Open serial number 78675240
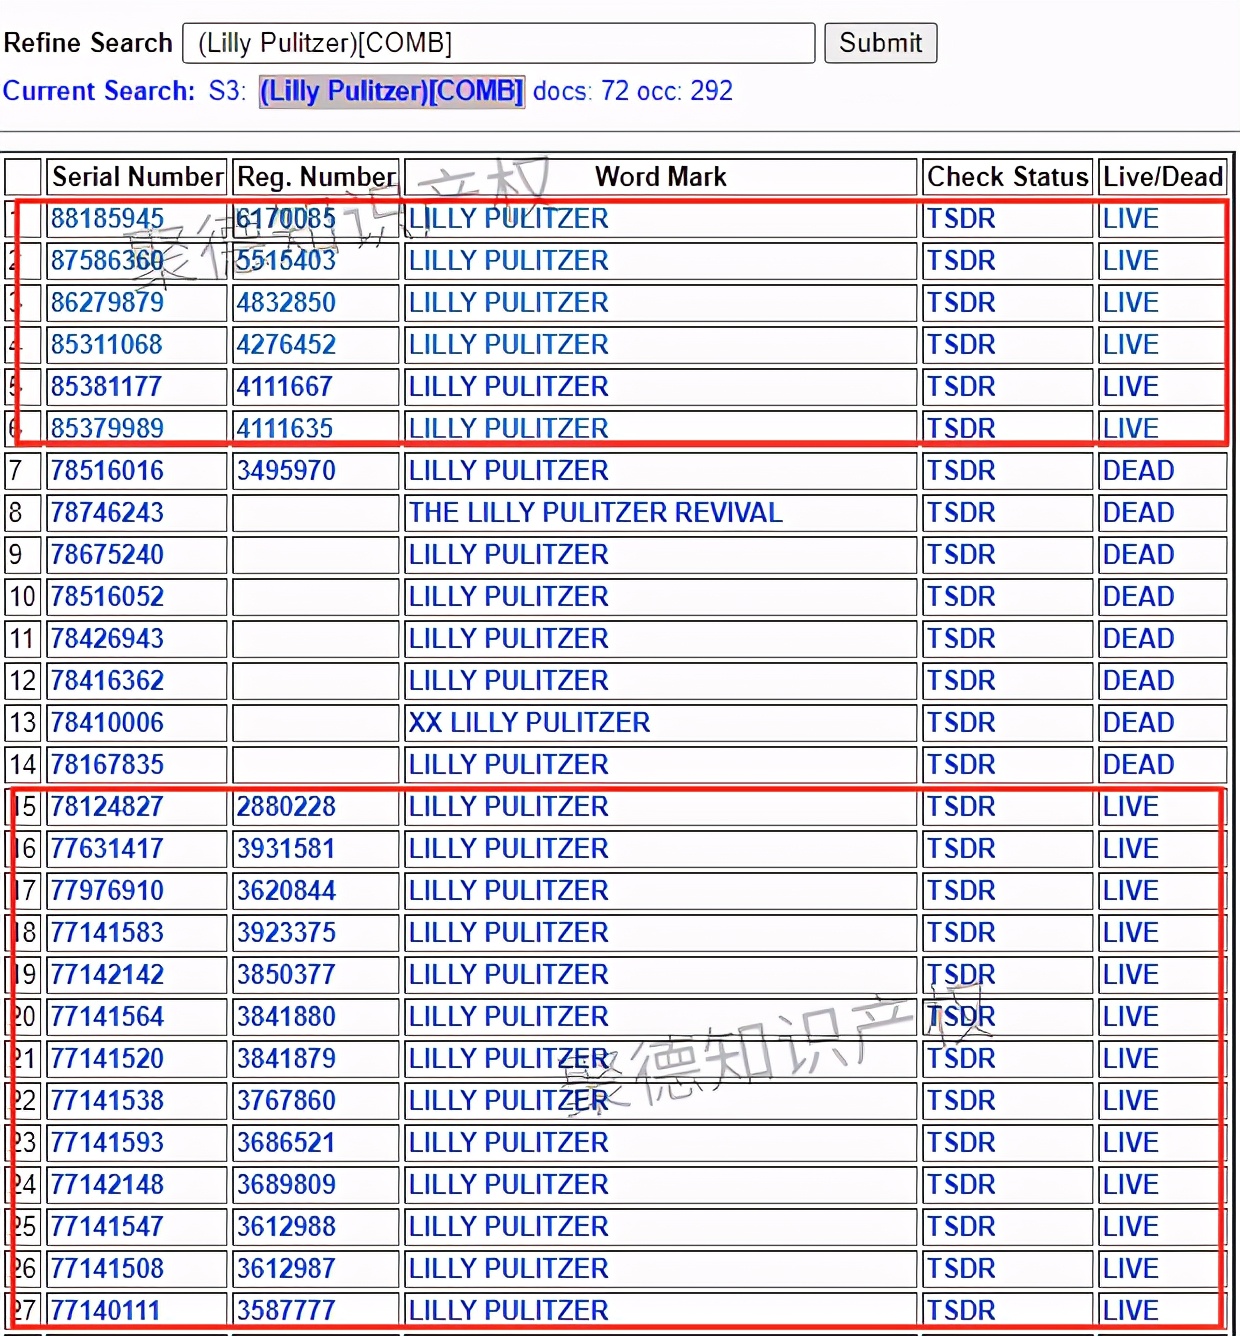This screenshot has width=1240, height=1336. pos(107,554)
